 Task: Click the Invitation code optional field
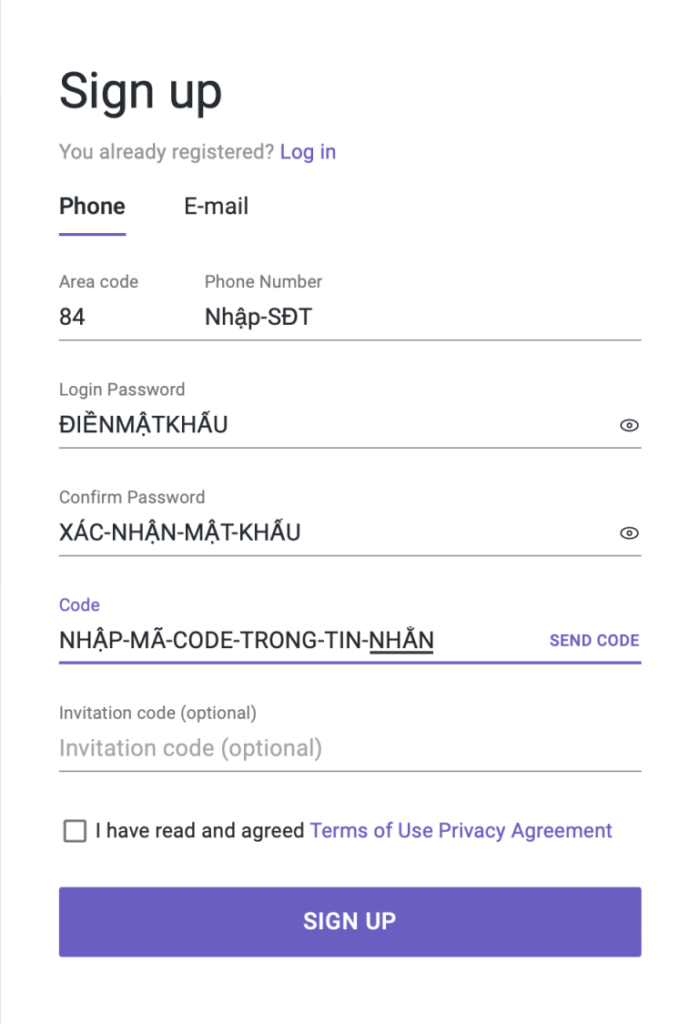tap(350, 748)
